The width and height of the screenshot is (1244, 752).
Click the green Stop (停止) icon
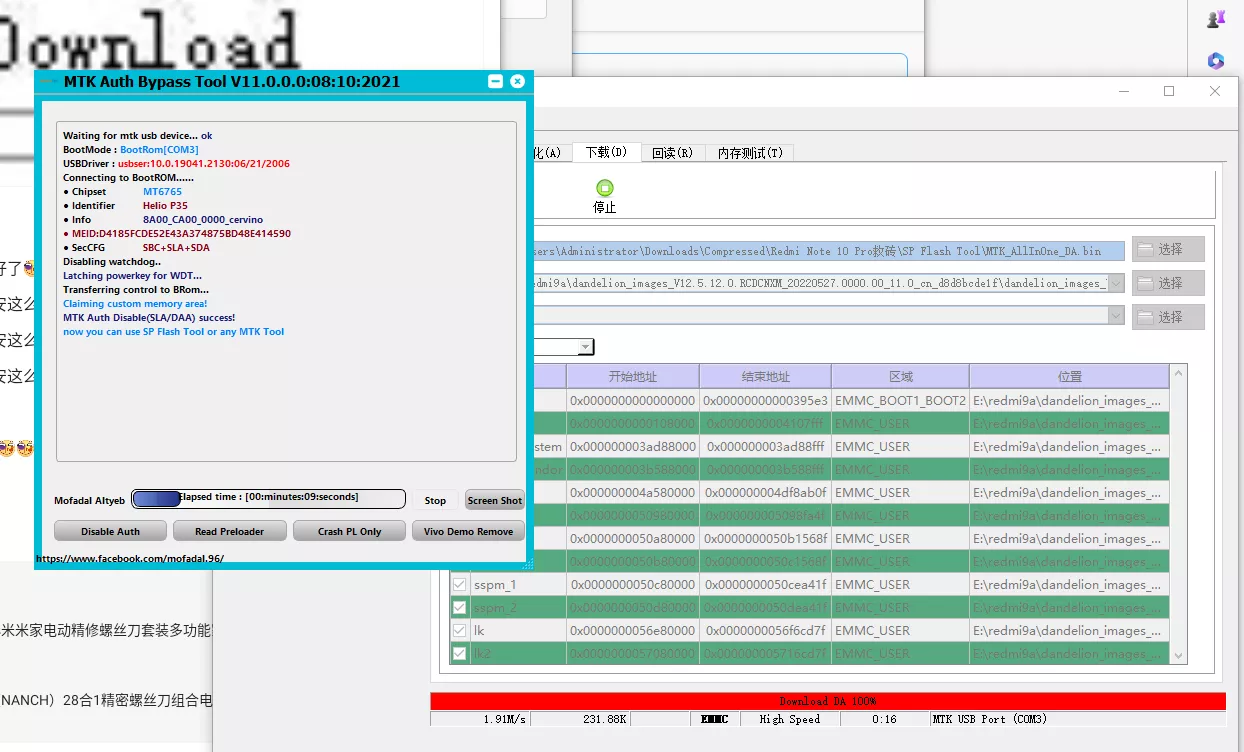click(604, 188)
